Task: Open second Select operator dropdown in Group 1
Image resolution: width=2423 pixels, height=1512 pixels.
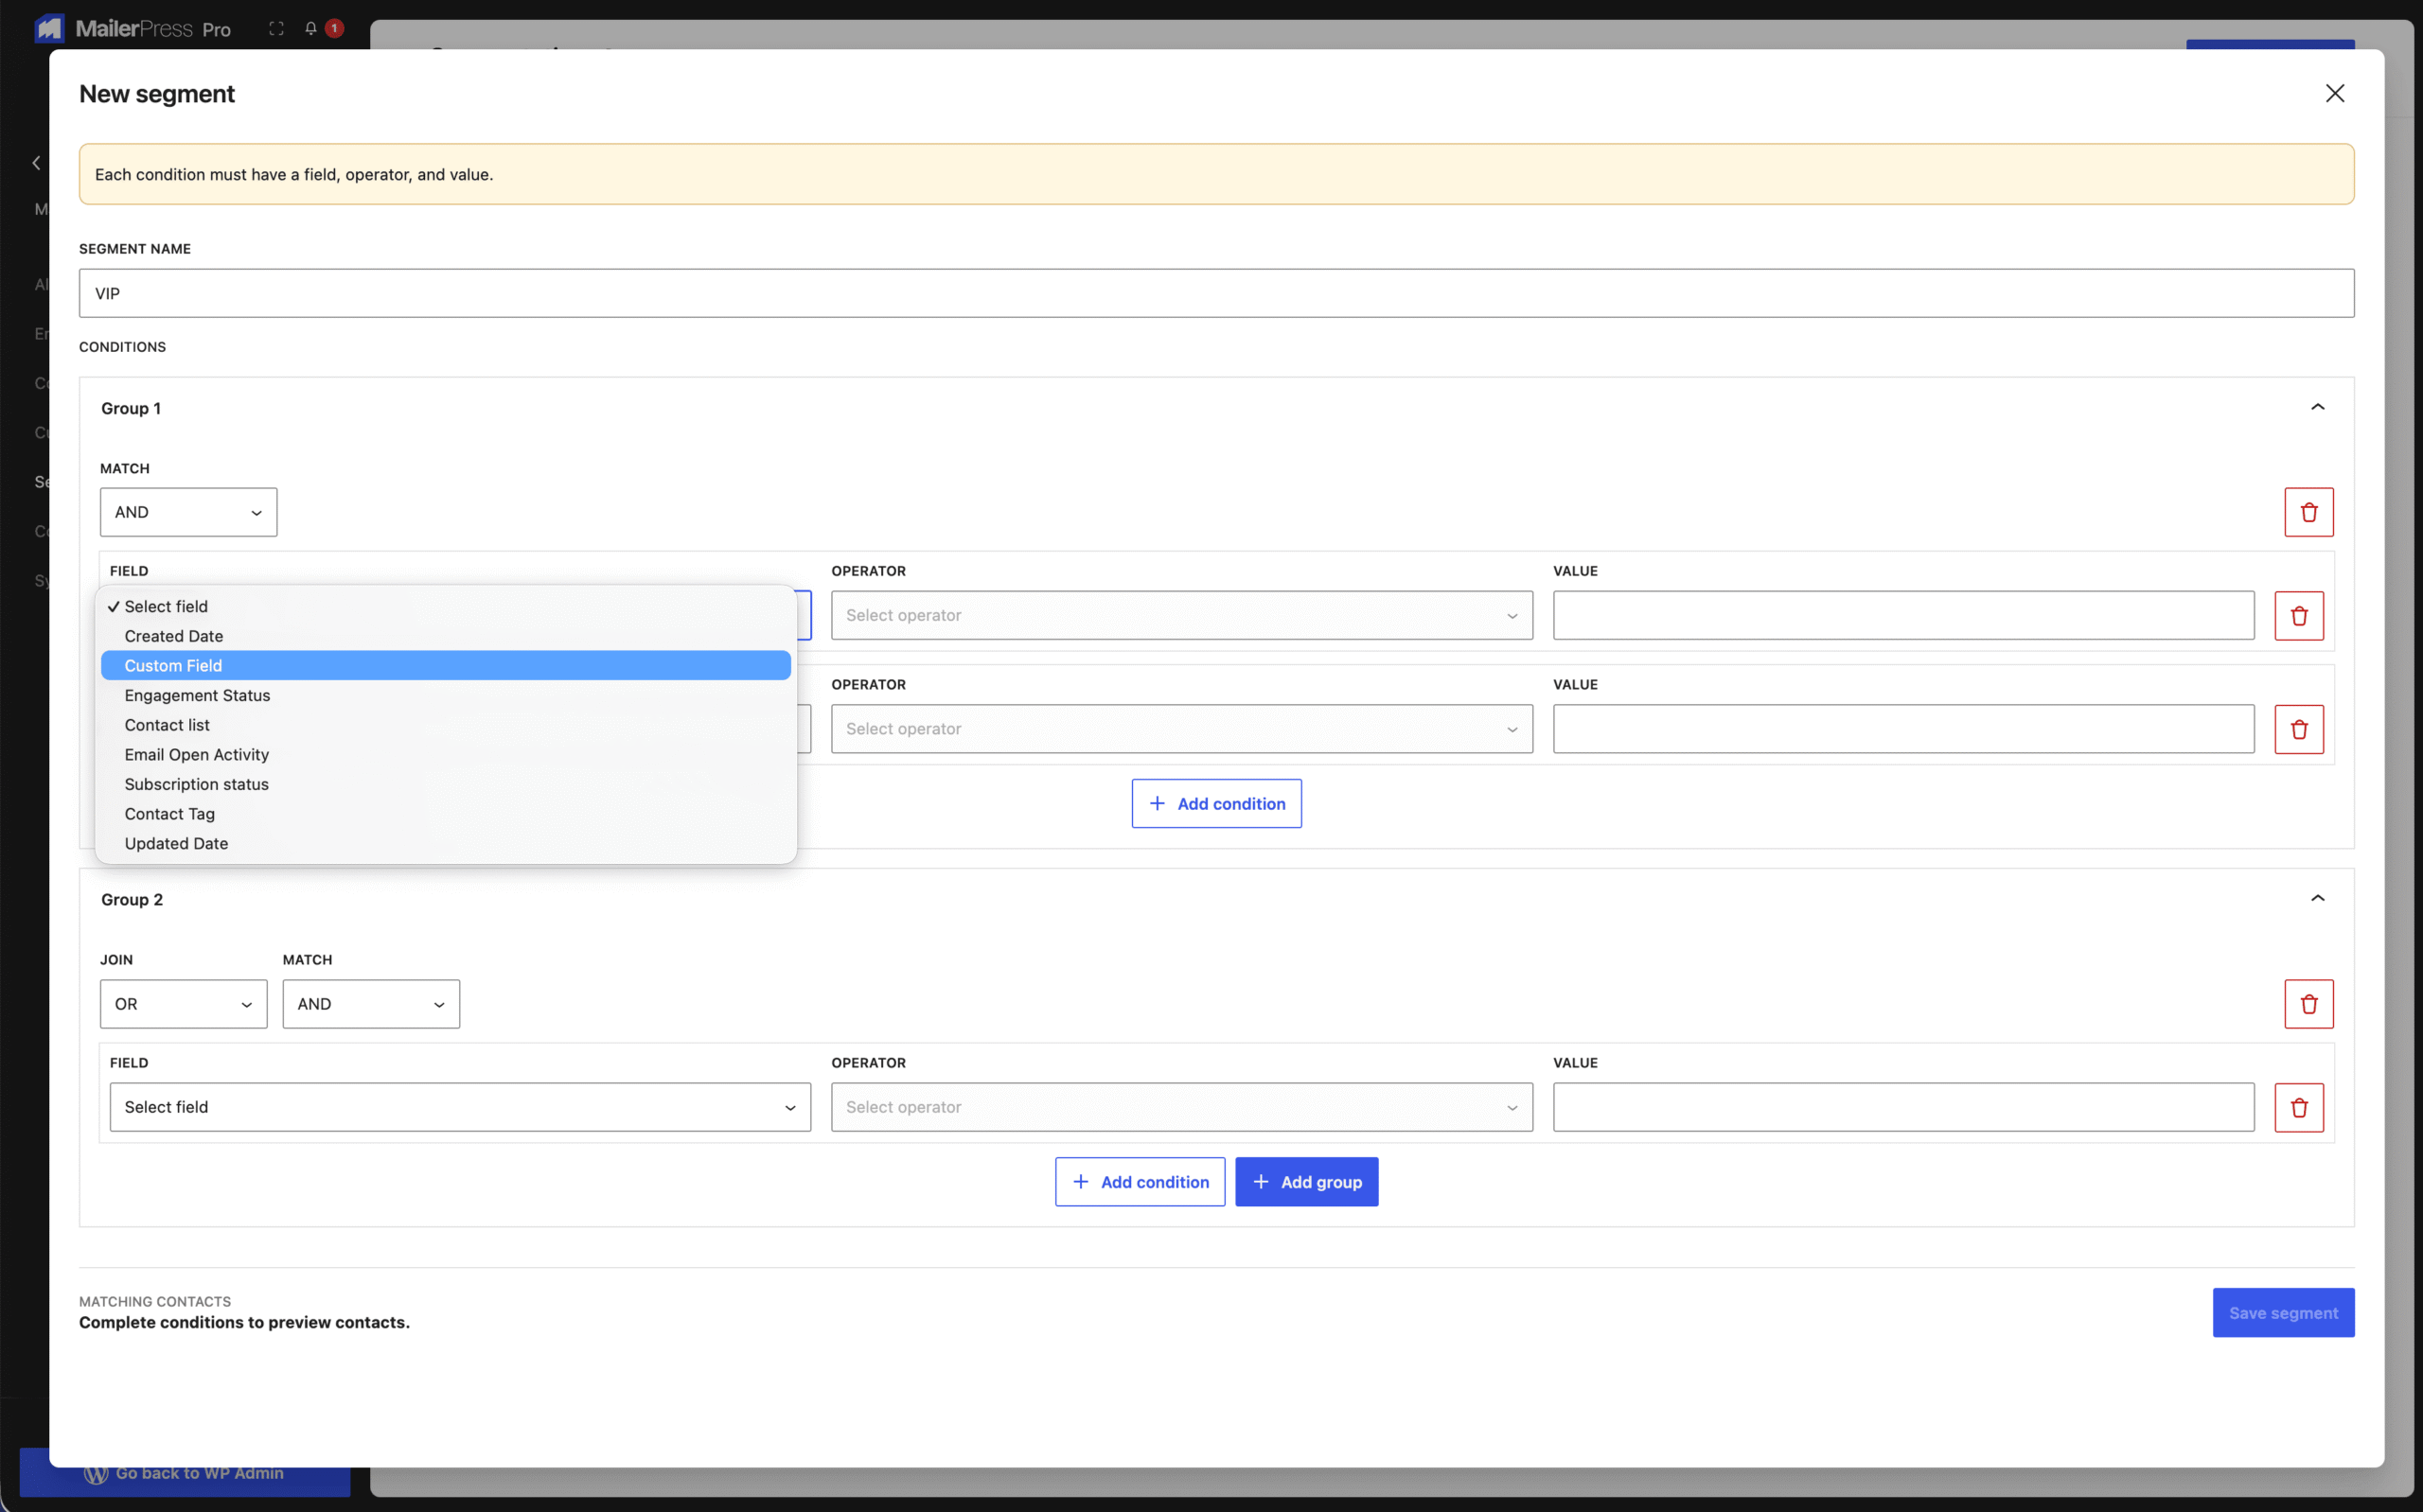Action: (x=1181, y=729)
